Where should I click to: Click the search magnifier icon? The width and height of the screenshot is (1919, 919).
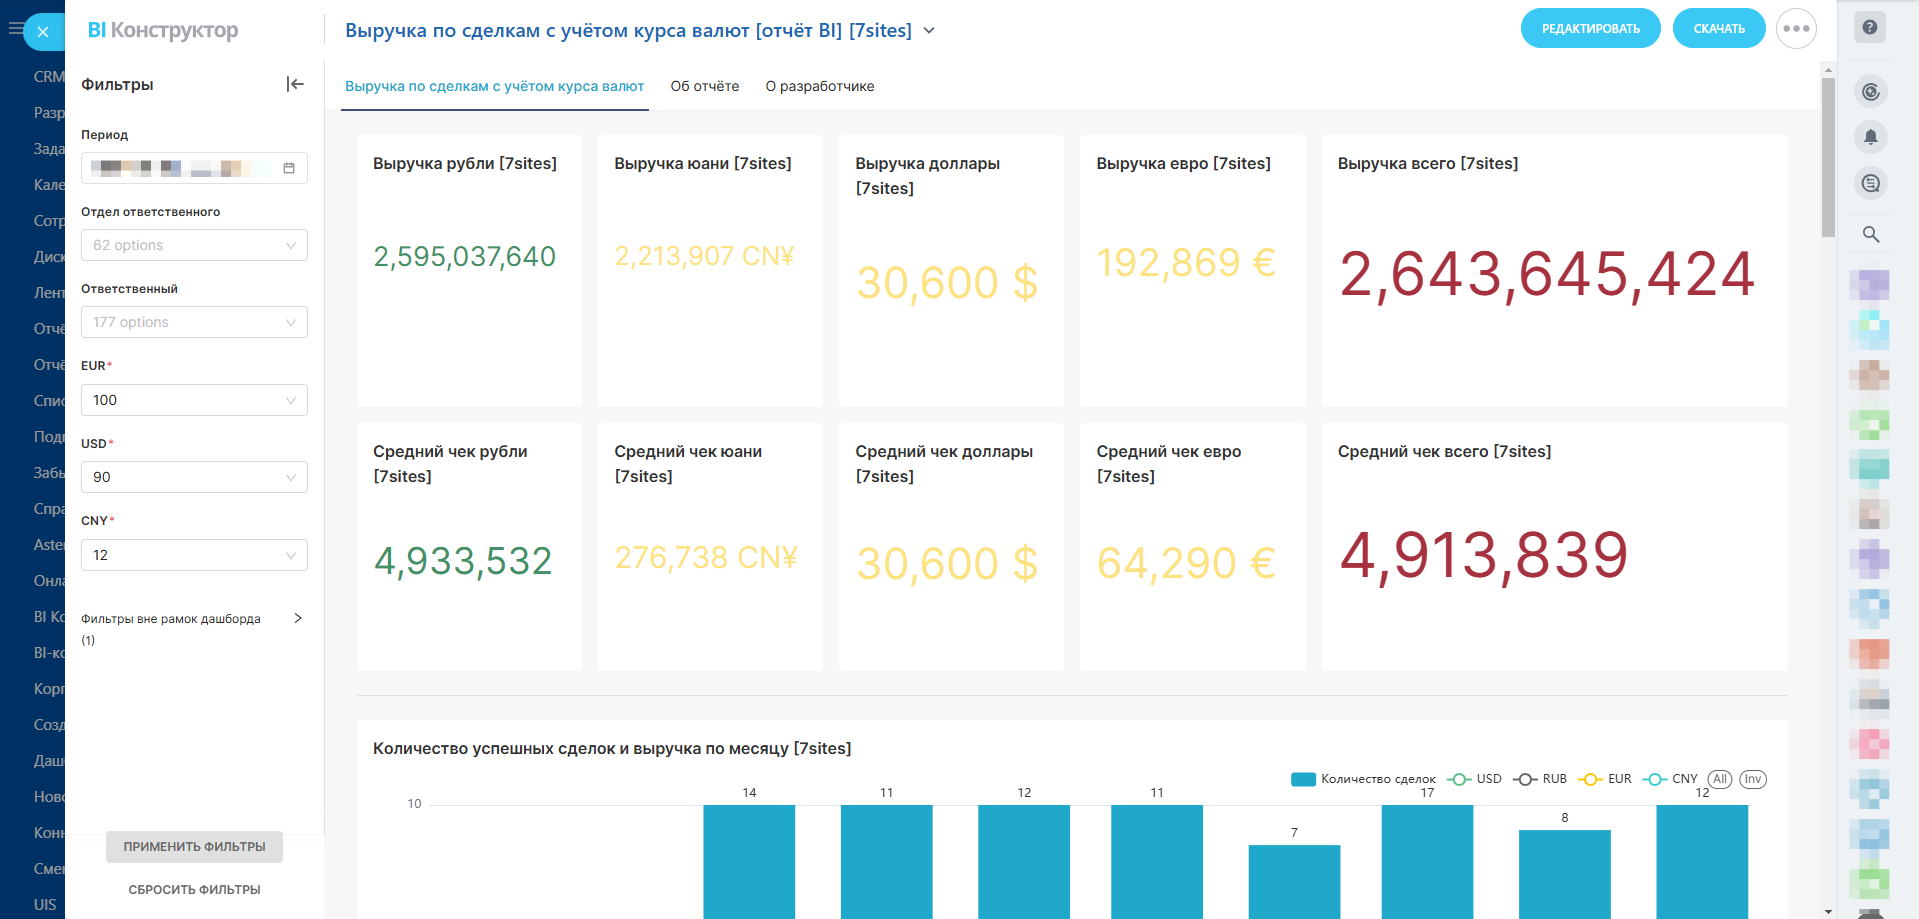1870,234
